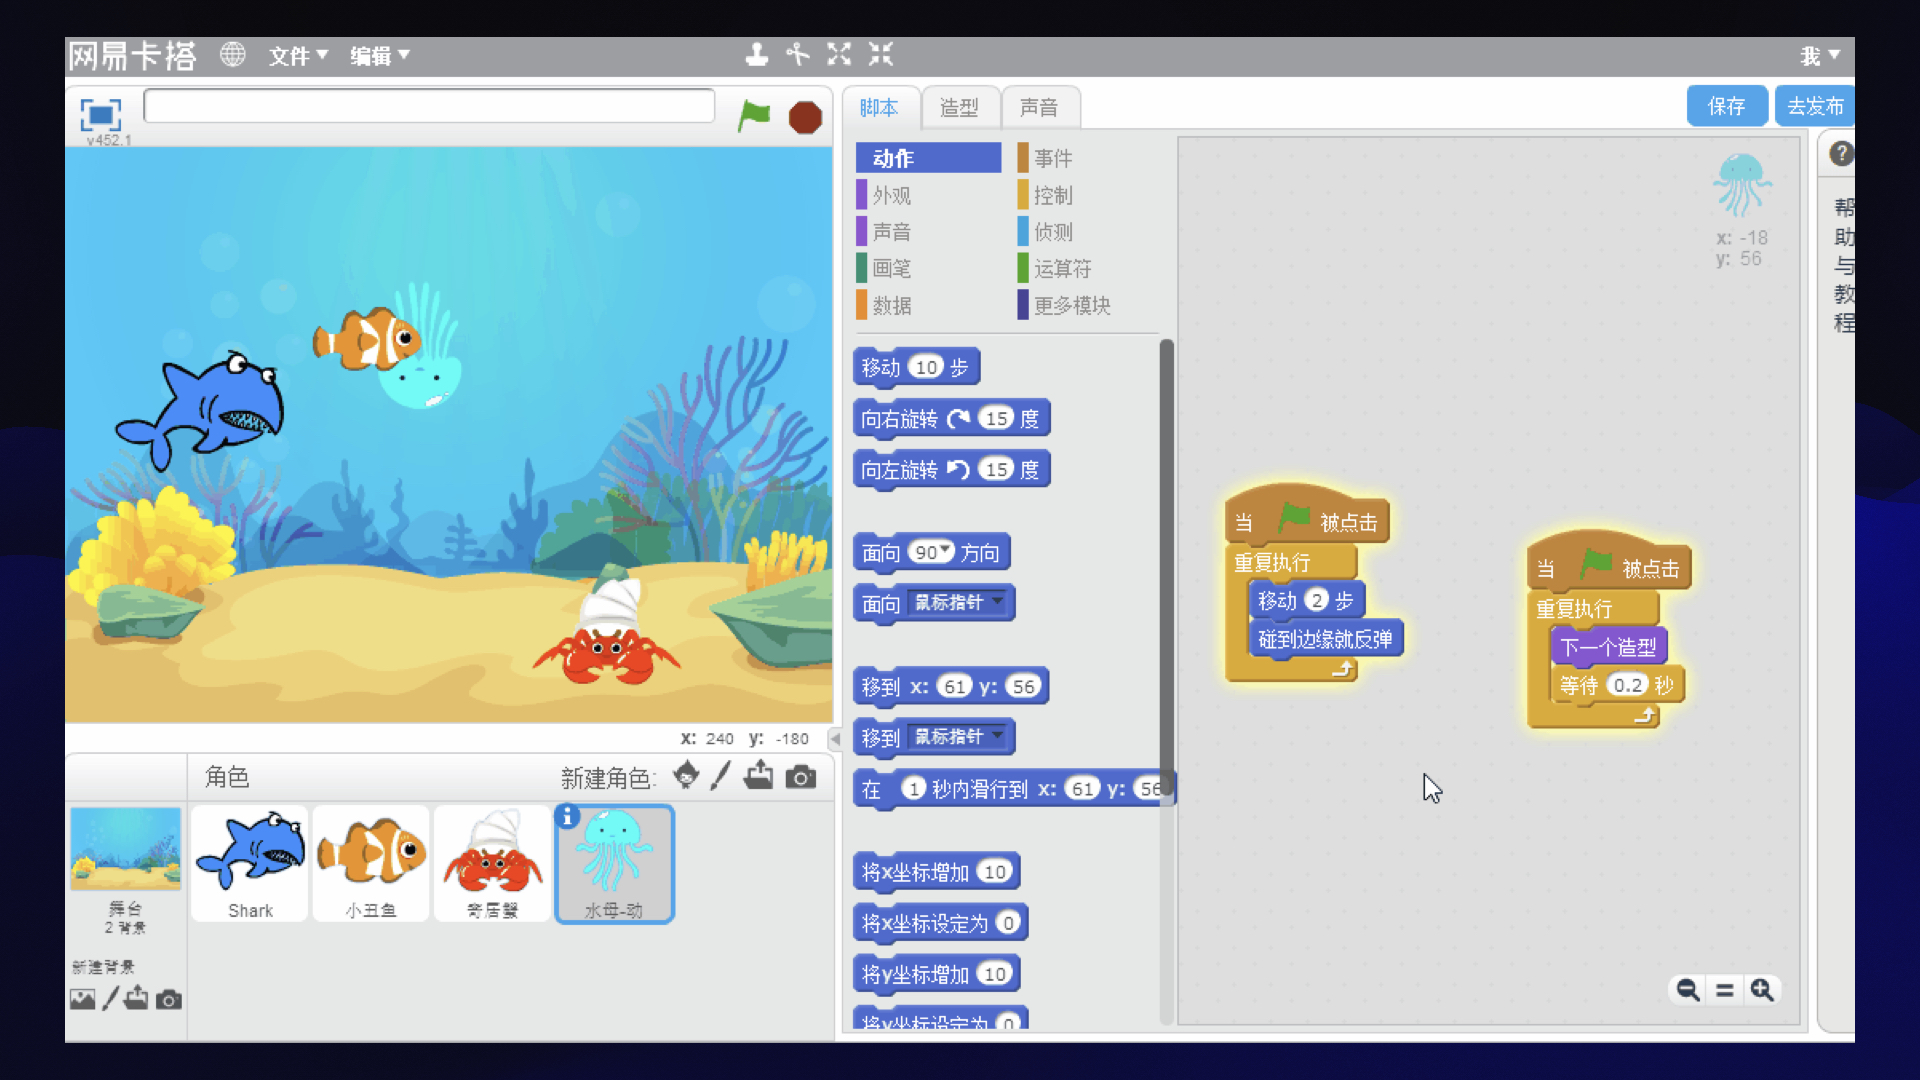Toggle fullscreen stage mode icon
Image resolution: width=1920 pixels, height=1080 pixels.
point(100,115)
